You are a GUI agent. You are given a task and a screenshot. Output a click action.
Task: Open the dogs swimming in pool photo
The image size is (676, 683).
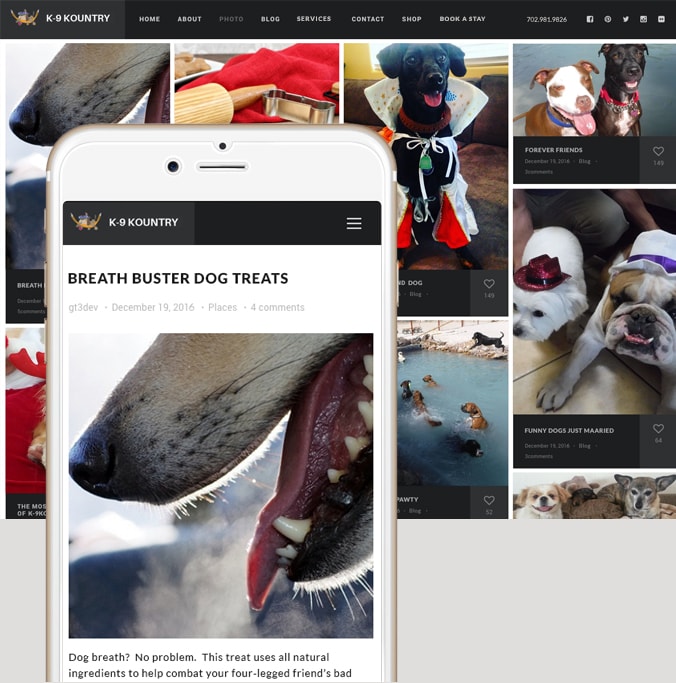tap(453, 403)
